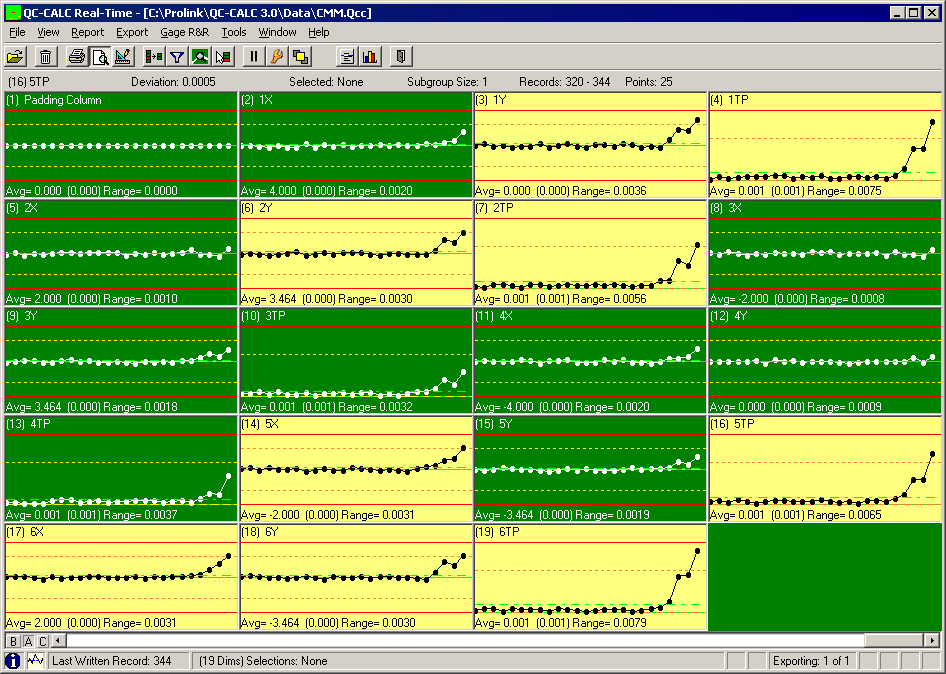Viewport: 946px width, 674px height.
Task: Click the blue info icon in status bar
Action: (13, 661)
